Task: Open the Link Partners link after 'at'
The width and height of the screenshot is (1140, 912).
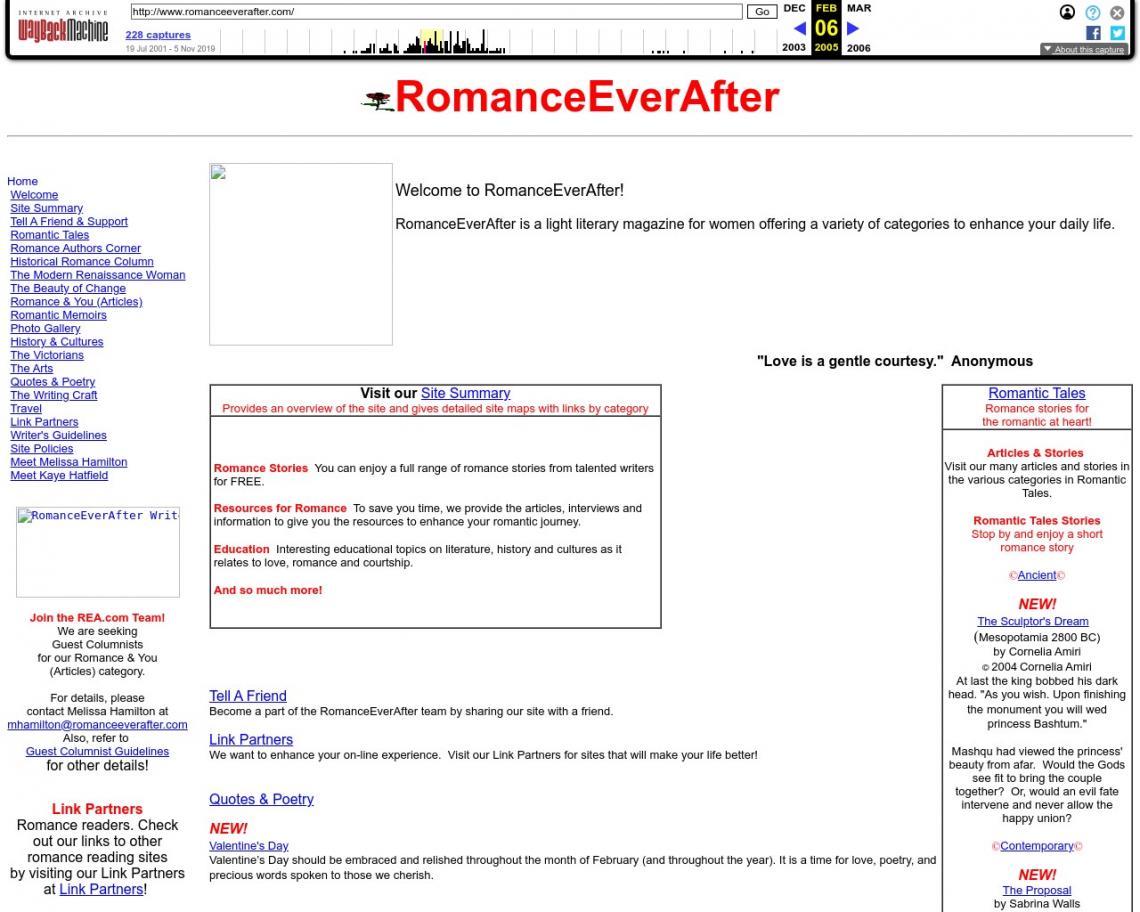Action: pyautogui.click(x=101, y=889)
